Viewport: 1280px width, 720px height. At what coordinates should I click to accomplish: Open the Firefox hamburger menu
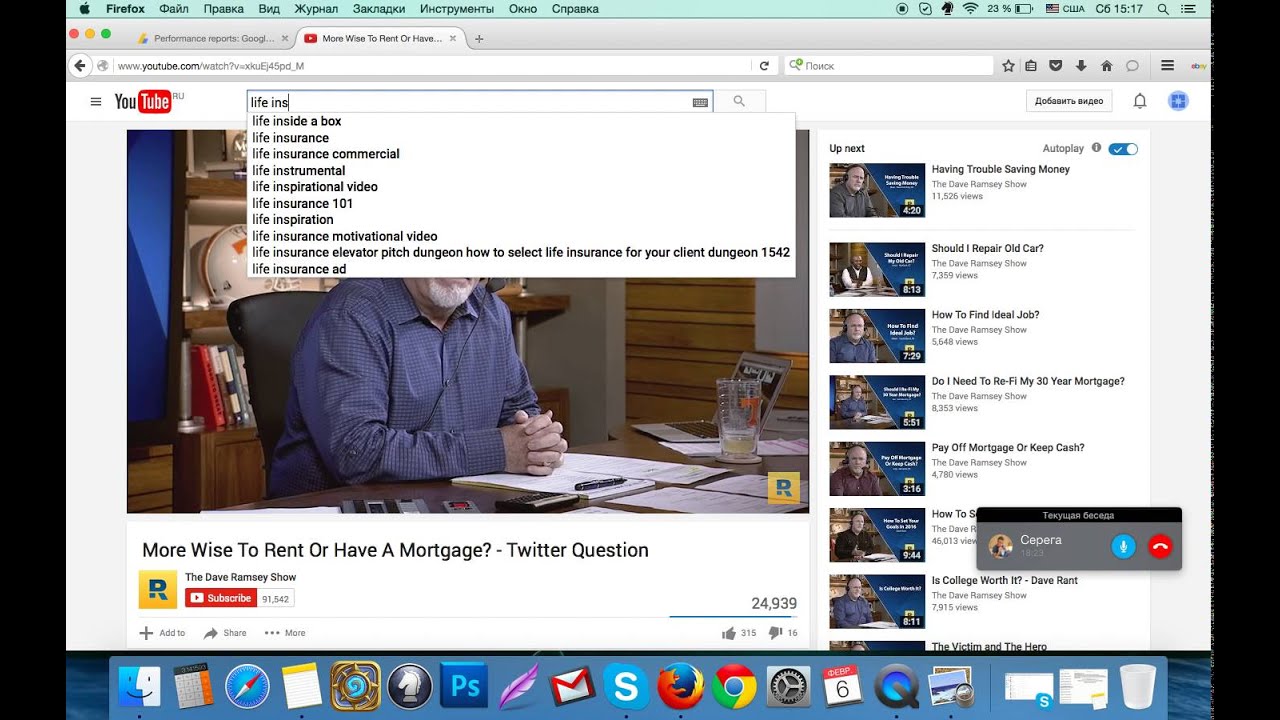1167,66
